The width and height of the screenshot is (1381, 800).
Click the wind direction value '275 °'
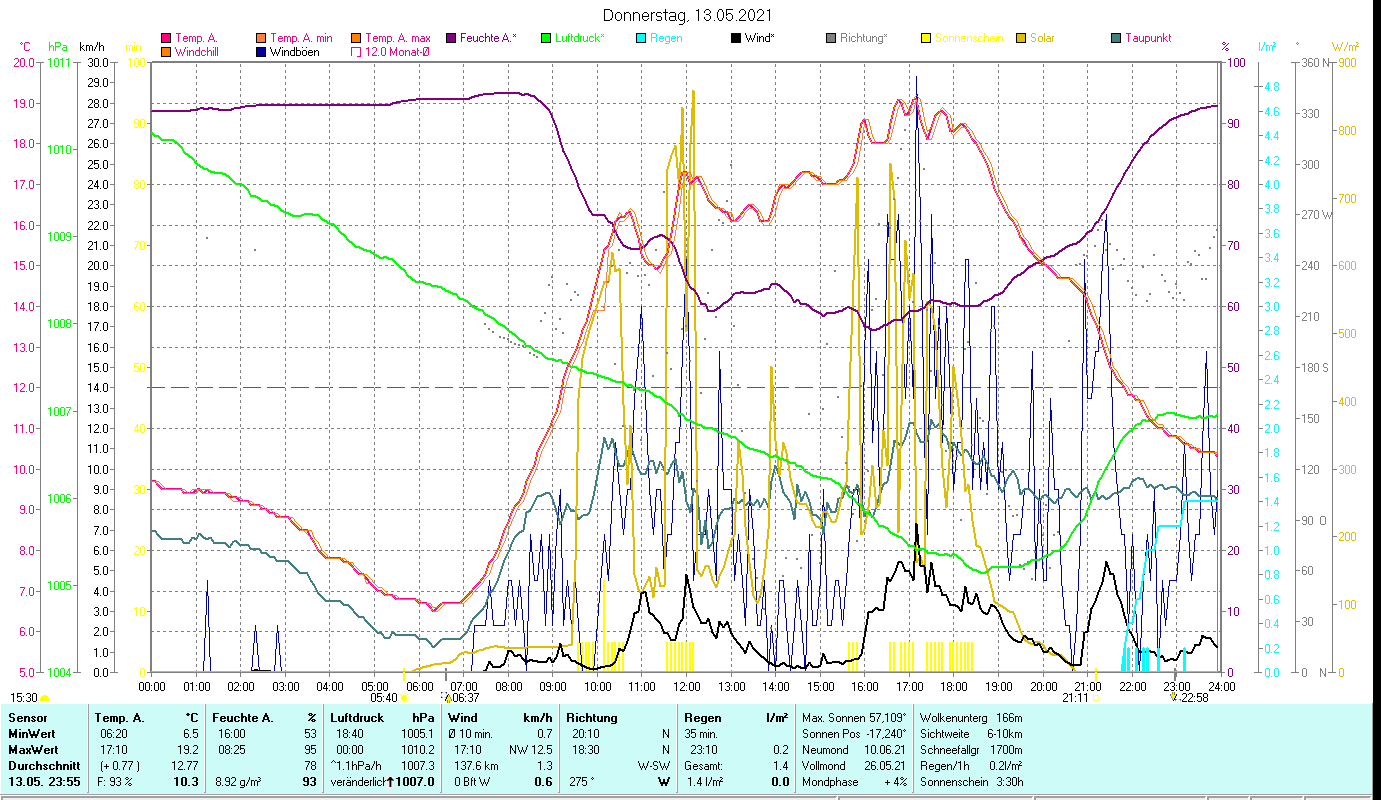point(582,782)
